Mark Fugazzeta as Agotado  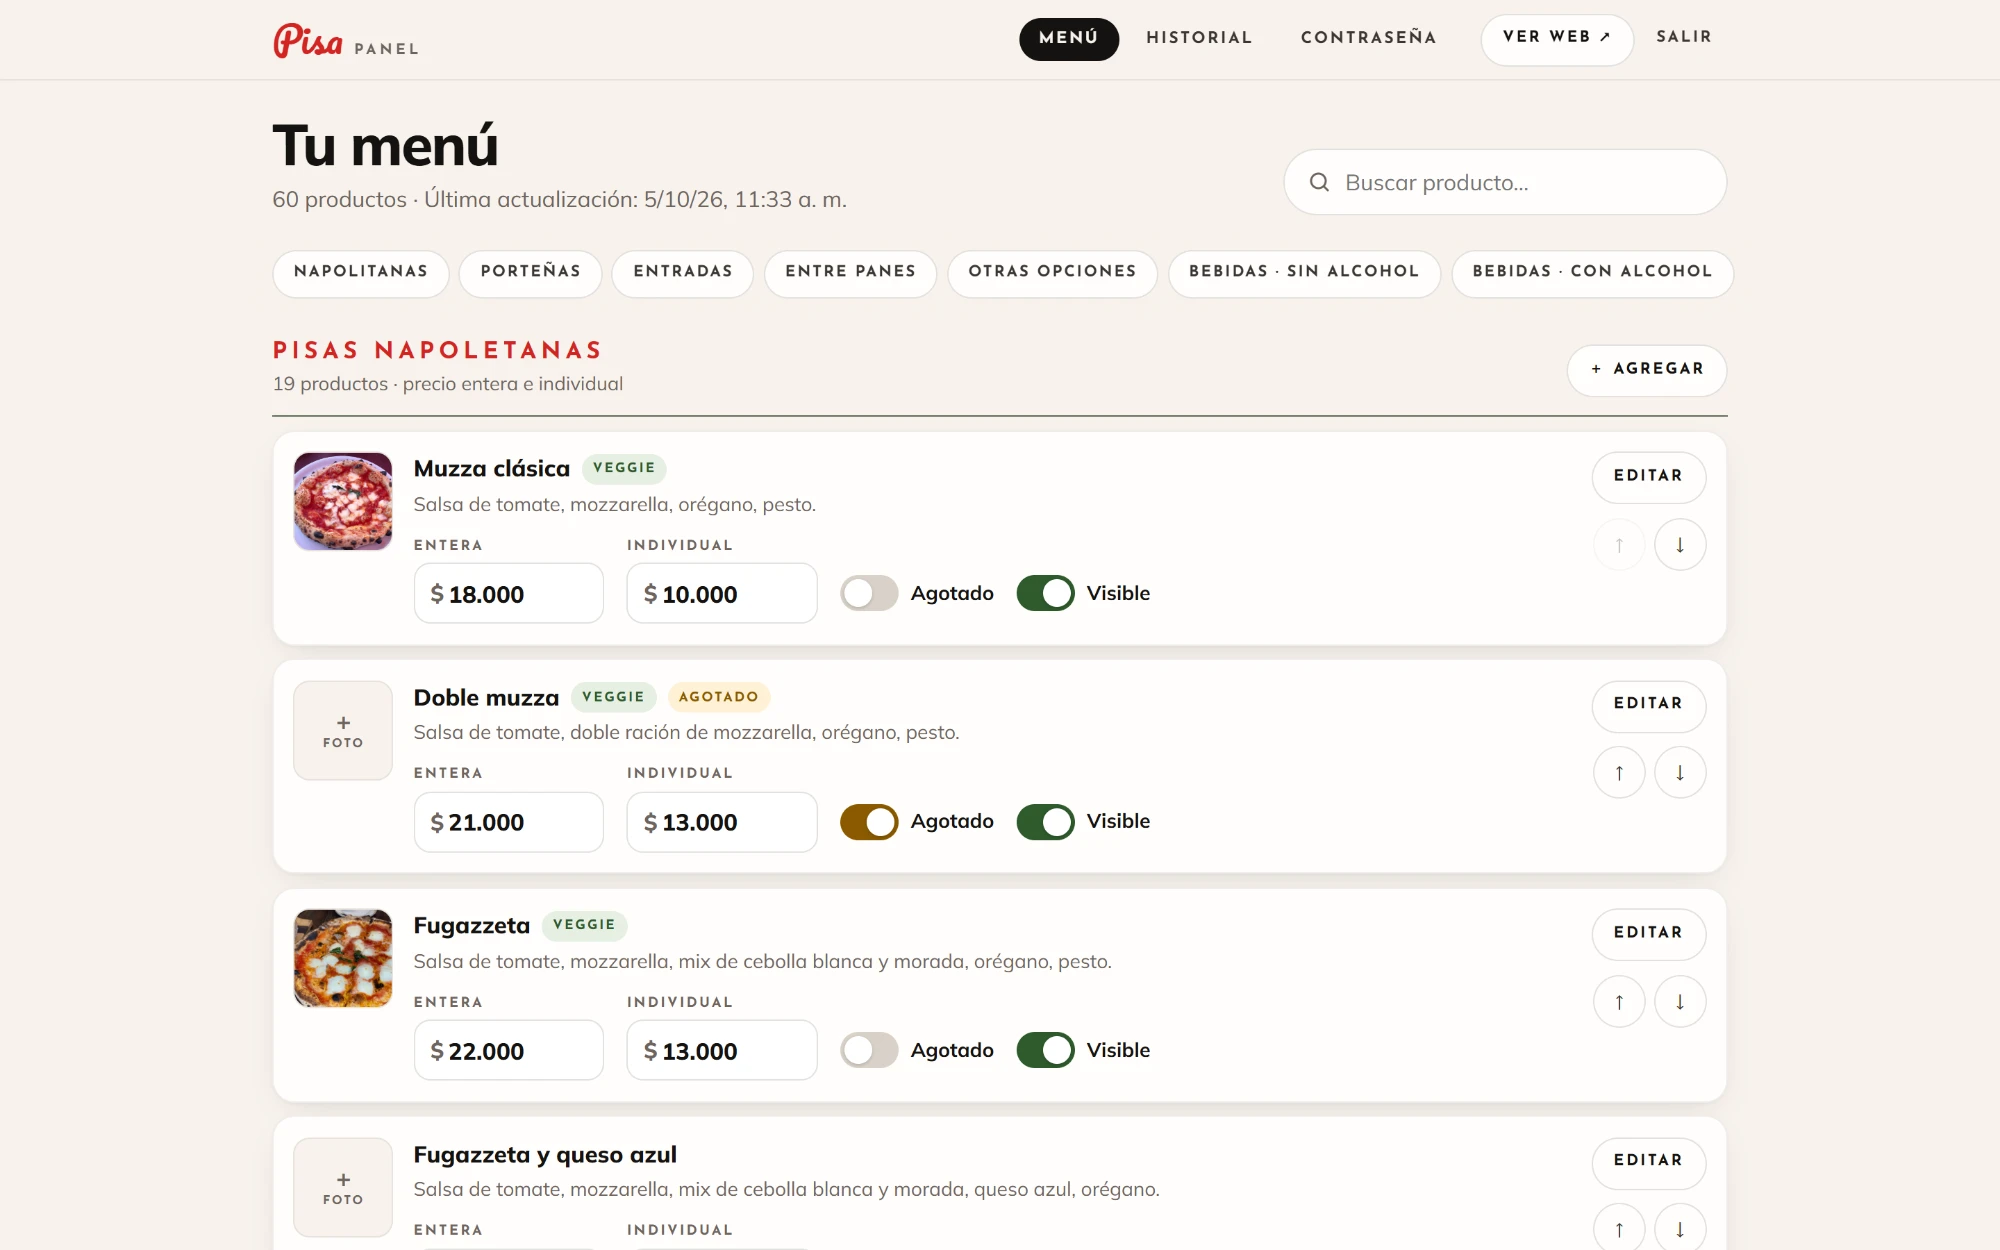point(869,1050)
